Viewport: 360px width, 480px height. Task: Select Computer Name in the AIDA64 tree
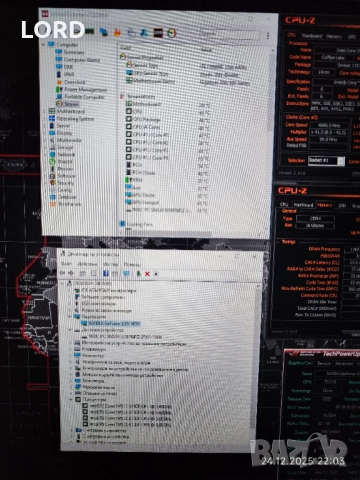pyautogui.click(x=82, y=60)
